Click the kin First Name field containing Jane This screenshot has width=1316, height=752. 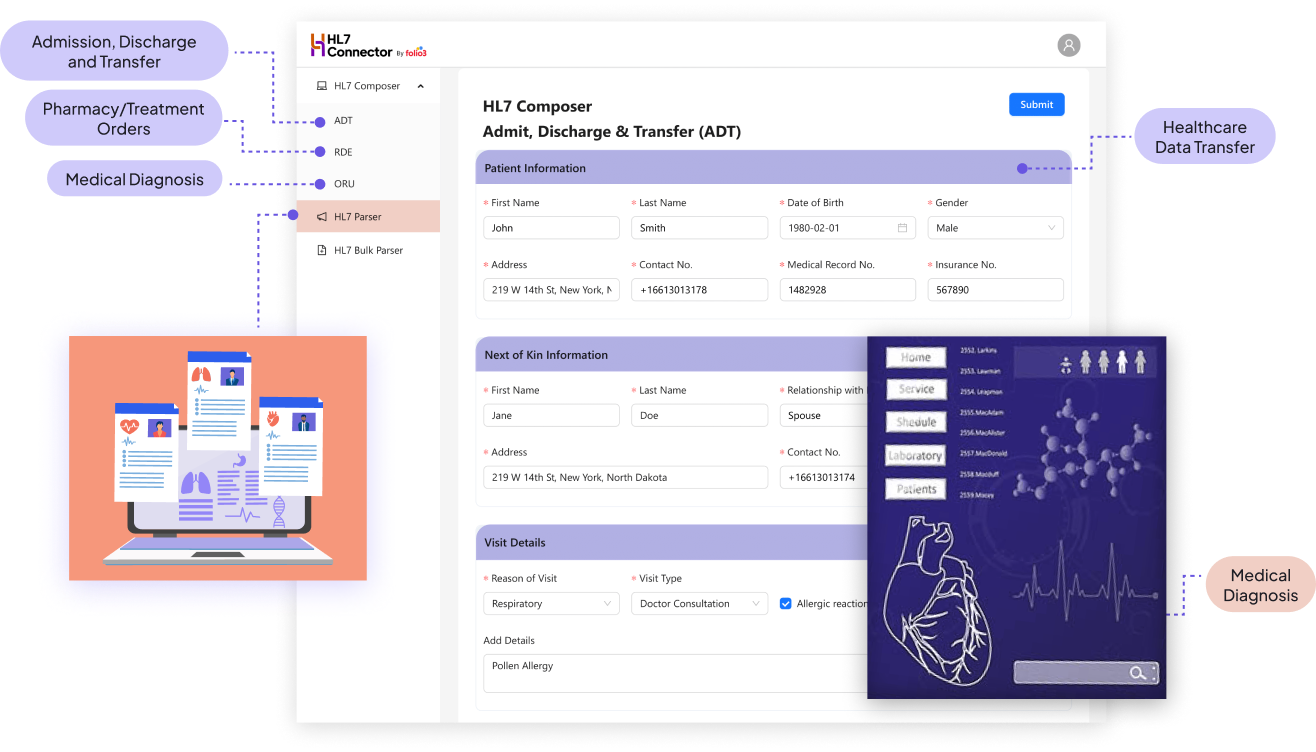(551, 416)
